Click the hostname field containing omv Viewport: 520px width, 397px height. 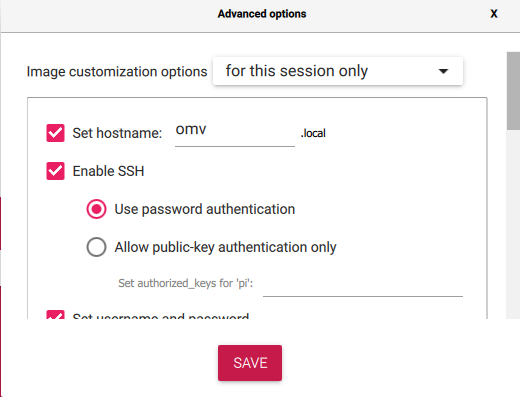(x=235, y=132)
